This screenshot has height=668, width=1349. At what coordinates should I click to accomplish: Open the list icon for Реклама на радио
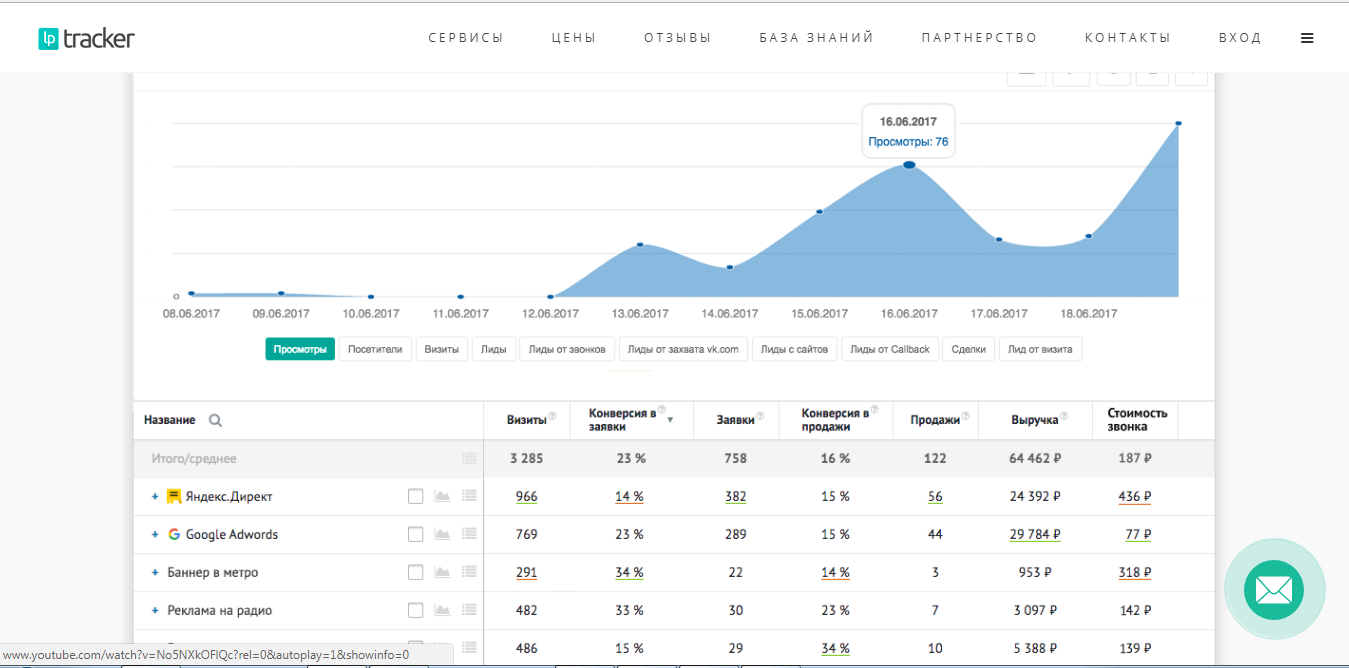coord(470,611)
